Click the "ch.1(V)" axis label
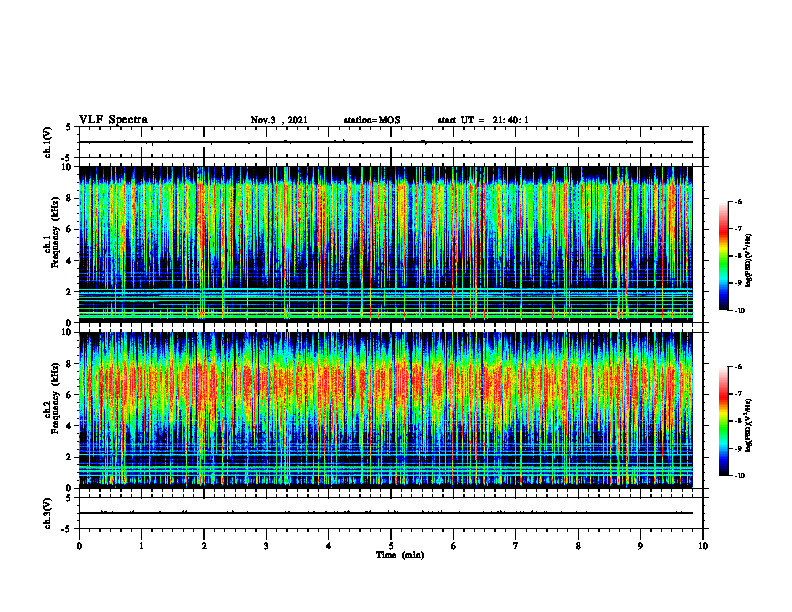This screenshot has height=612, width=792. pos(47,142)
